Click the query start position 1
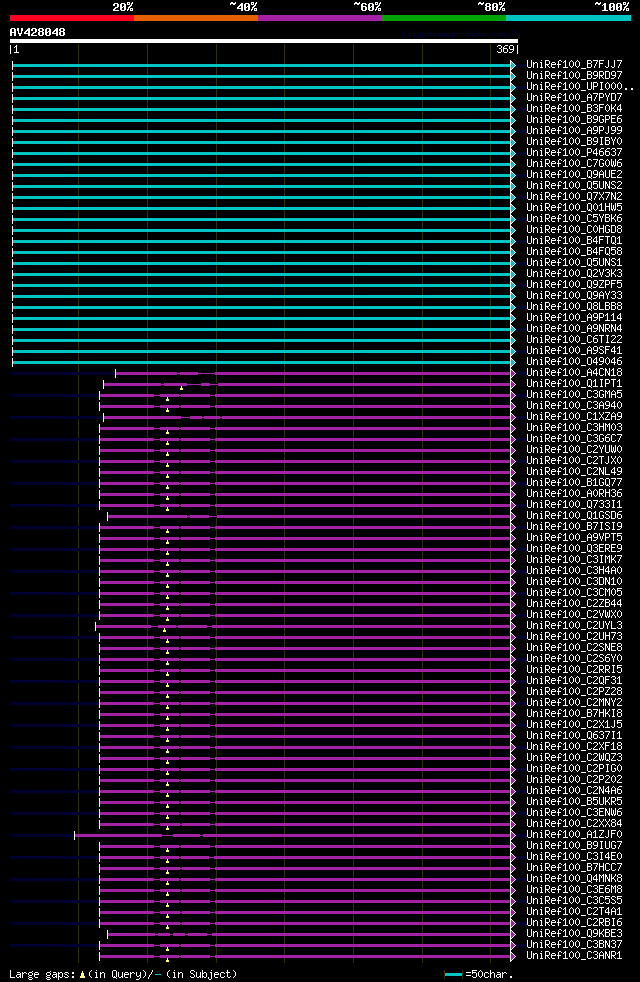The image size is (640, 982). point(16,49)
